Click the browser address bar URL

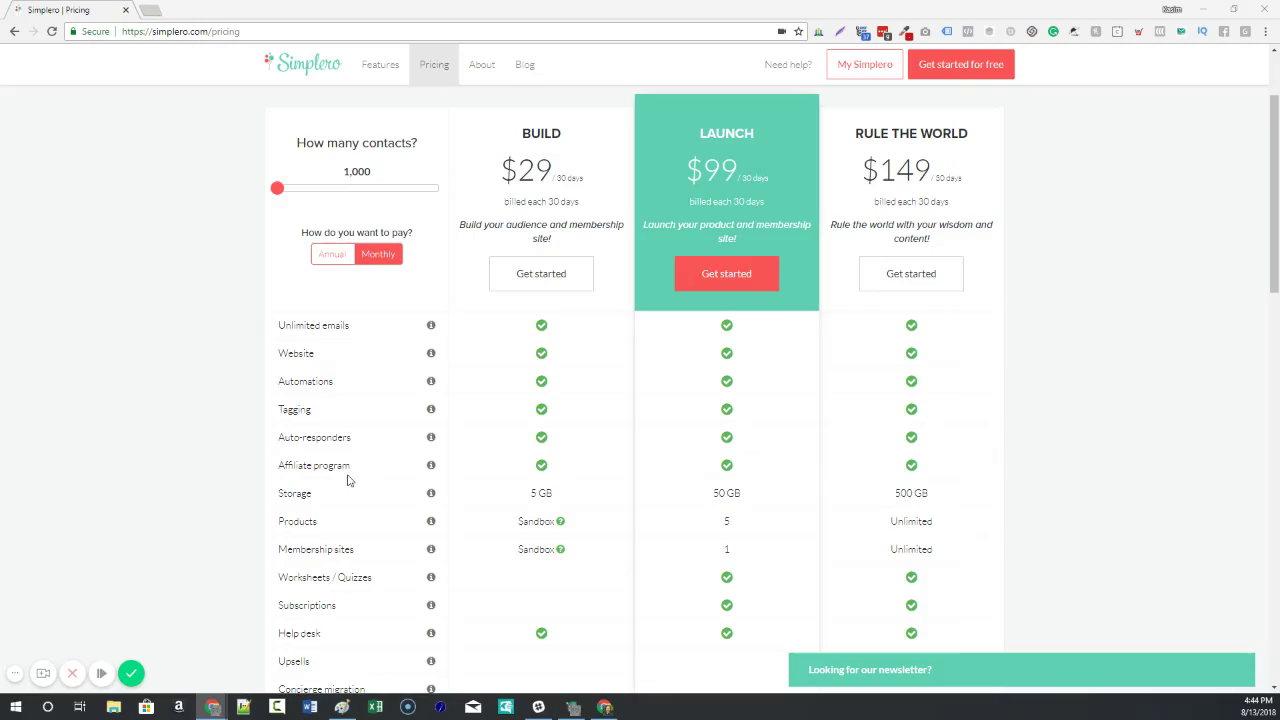180,32
